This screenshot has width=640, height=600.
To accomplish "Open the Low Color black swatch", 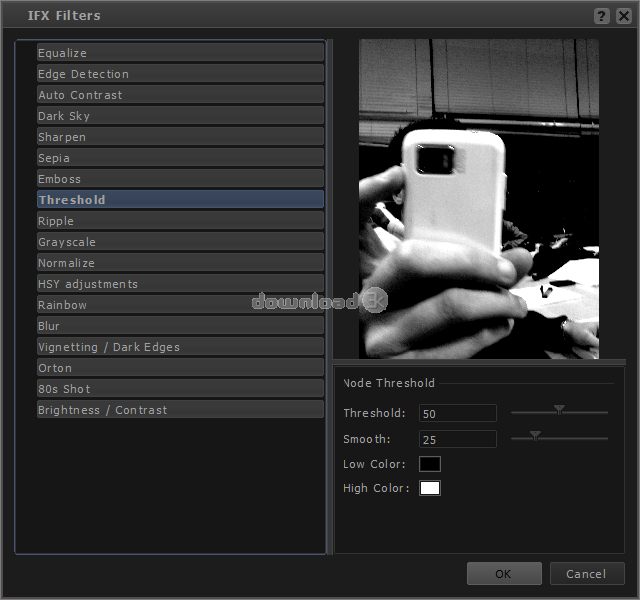I will 430,464.
